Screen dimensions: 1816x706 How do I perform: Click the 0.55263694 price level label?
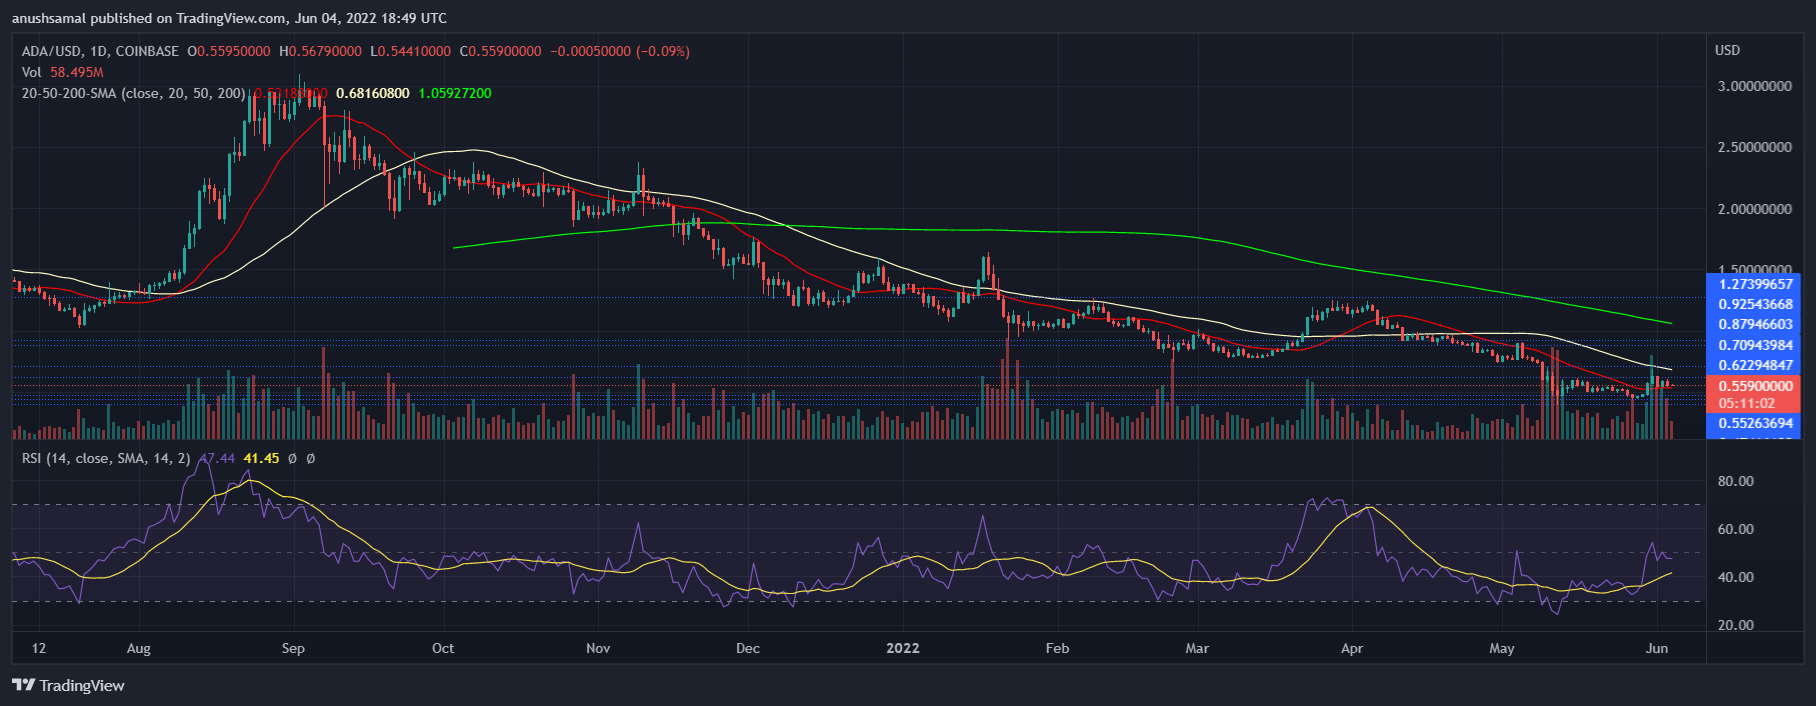tap(1755, 423)
